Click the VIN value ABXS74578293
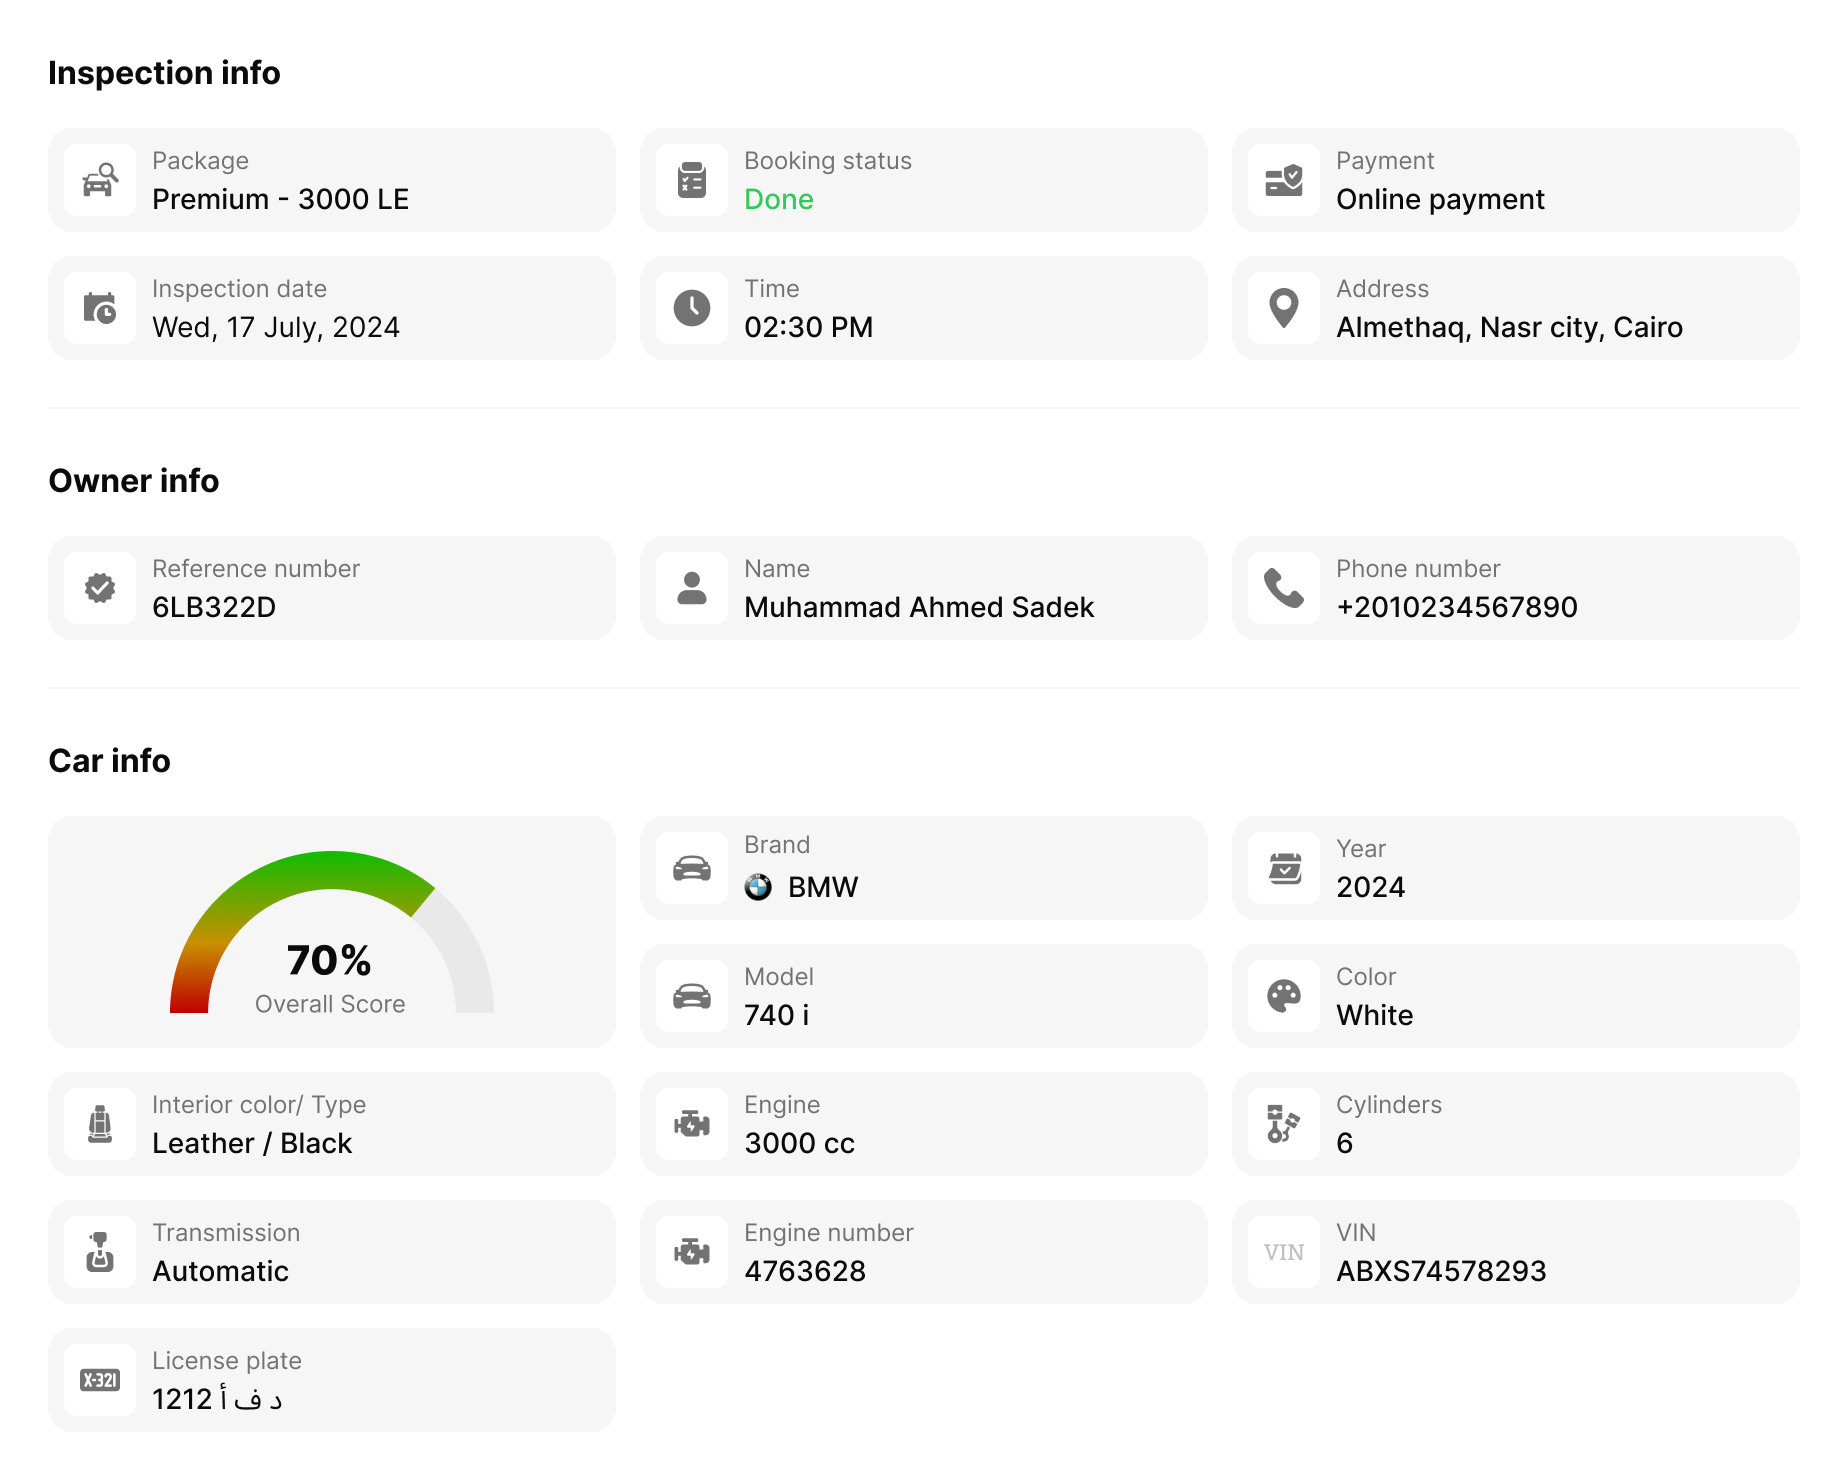Viewport: 1848px width, 1484px height. pos(1441,1271)
